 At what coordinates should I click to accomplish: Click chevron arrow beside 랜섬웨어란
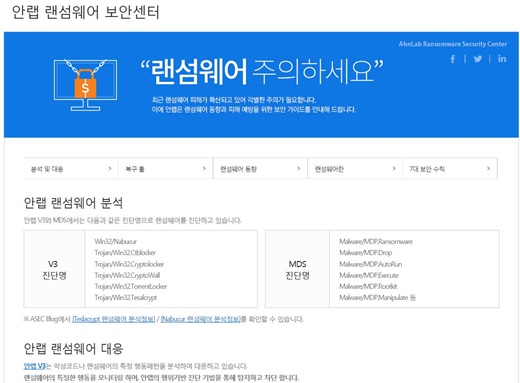point(394,168)
